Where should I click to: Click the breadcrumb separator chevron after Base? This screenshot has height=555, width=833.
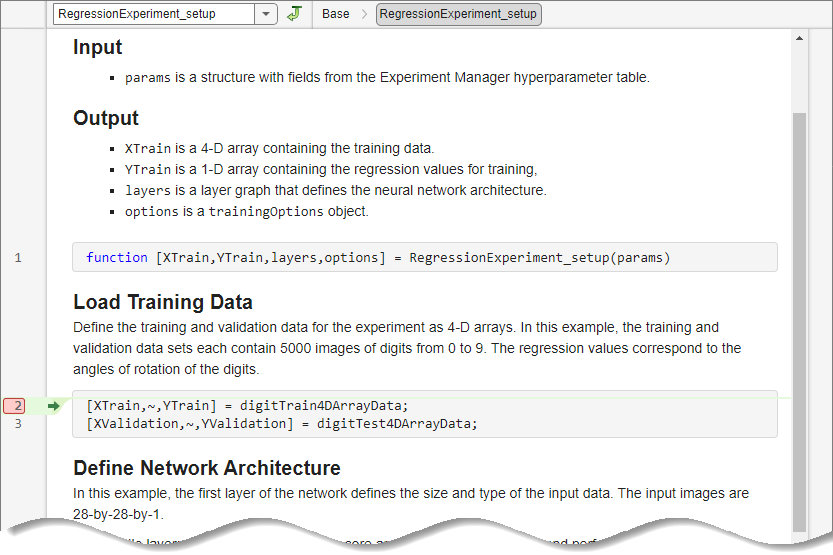pyautogui.click(x=364, y=14)
